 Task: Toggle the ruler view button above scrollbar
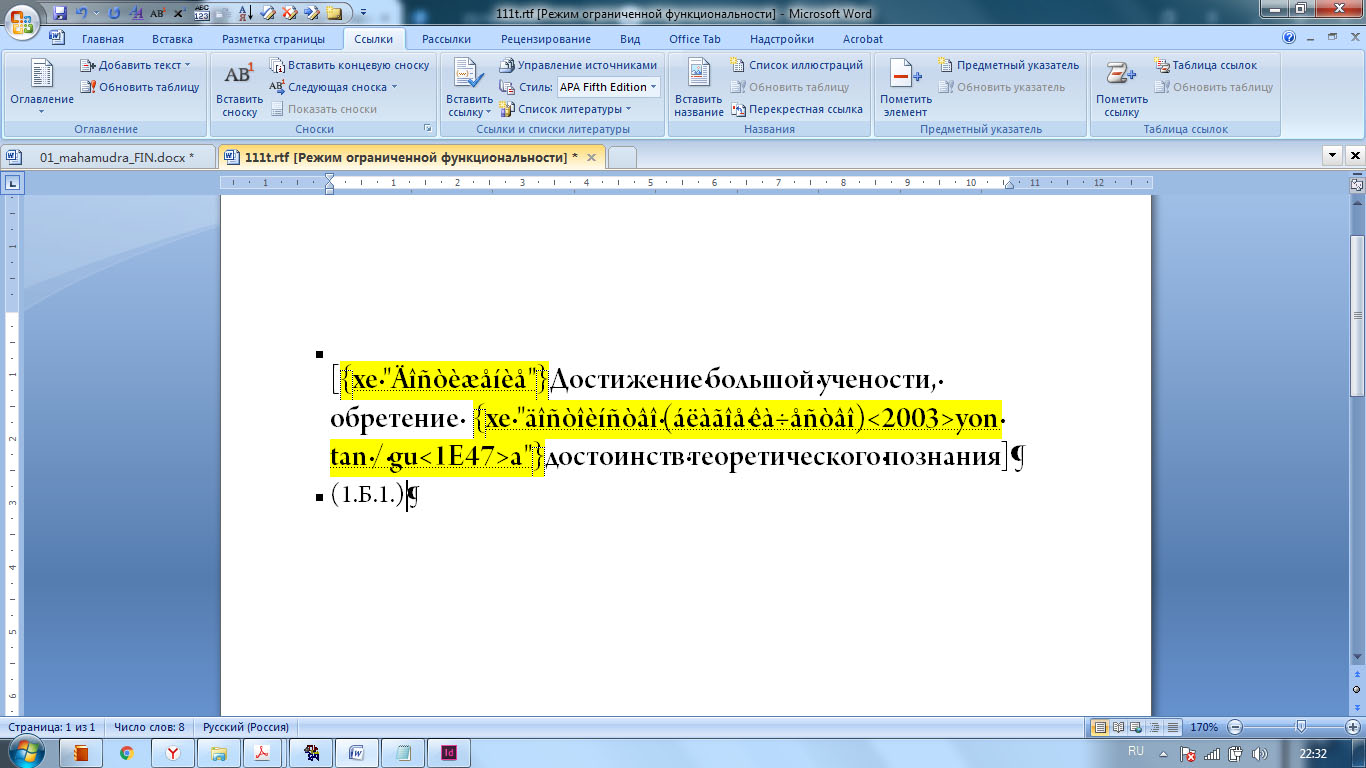[x=1357, y=185]
